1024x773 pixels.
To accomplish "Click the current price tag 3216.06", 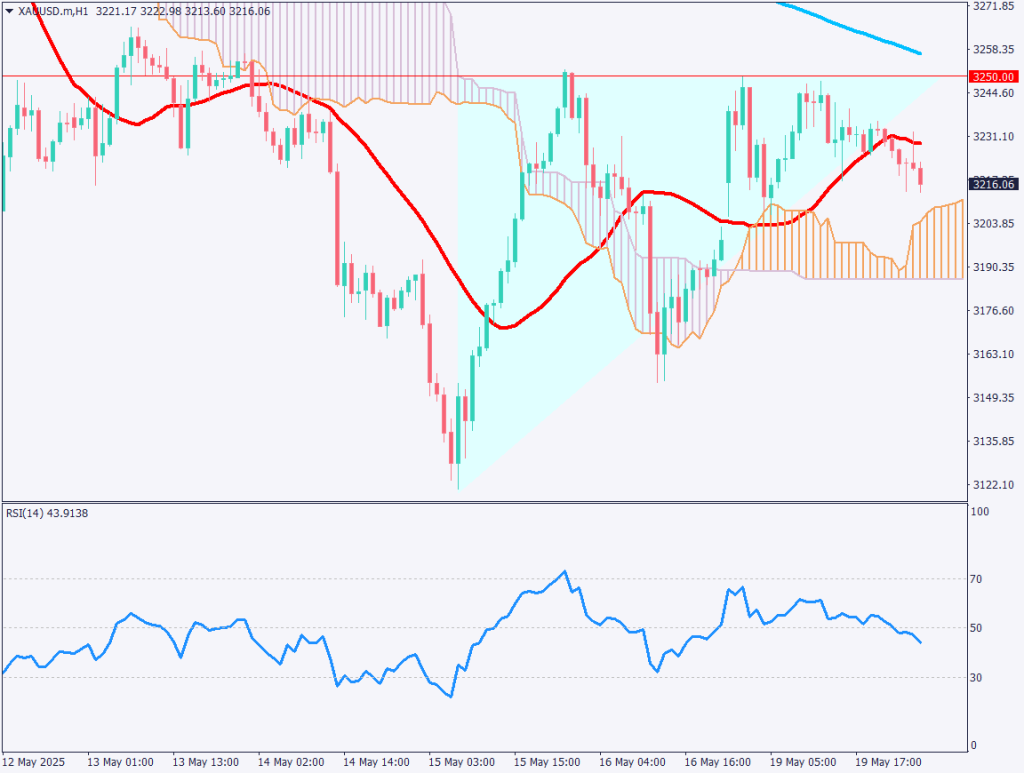I will pyautogui.click(x=992, y=184).
